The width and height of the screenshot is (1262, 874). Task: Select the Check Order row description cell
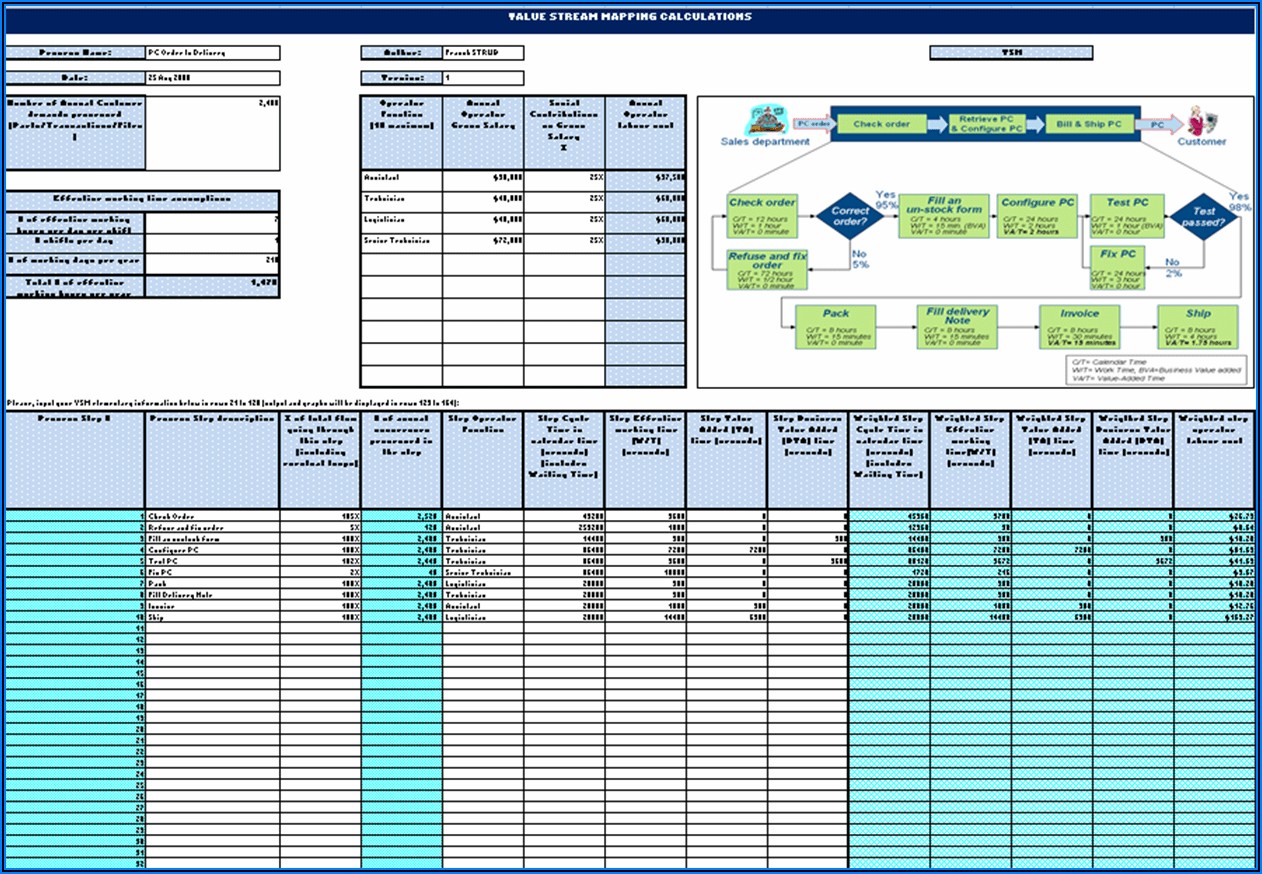tap(212, 517)
